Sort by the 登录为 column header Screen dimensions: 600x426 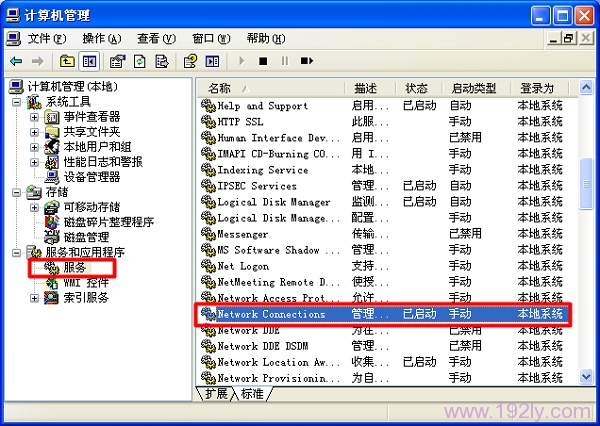pos(540,89)
